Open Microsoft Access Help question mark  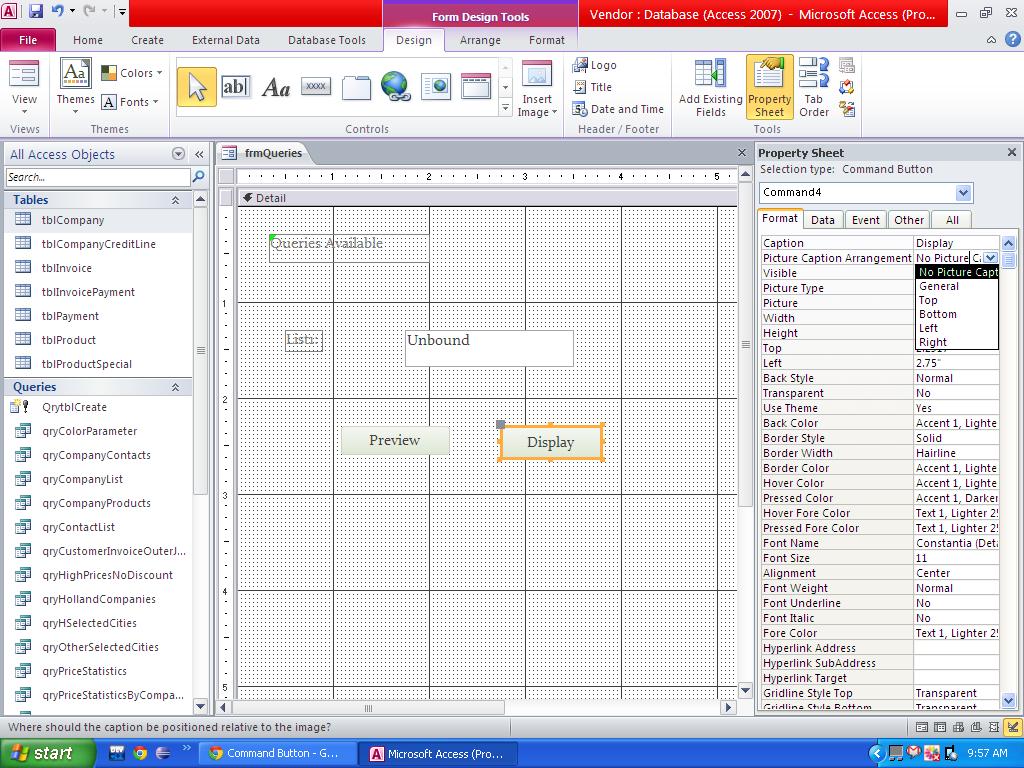coord(1012,40)
